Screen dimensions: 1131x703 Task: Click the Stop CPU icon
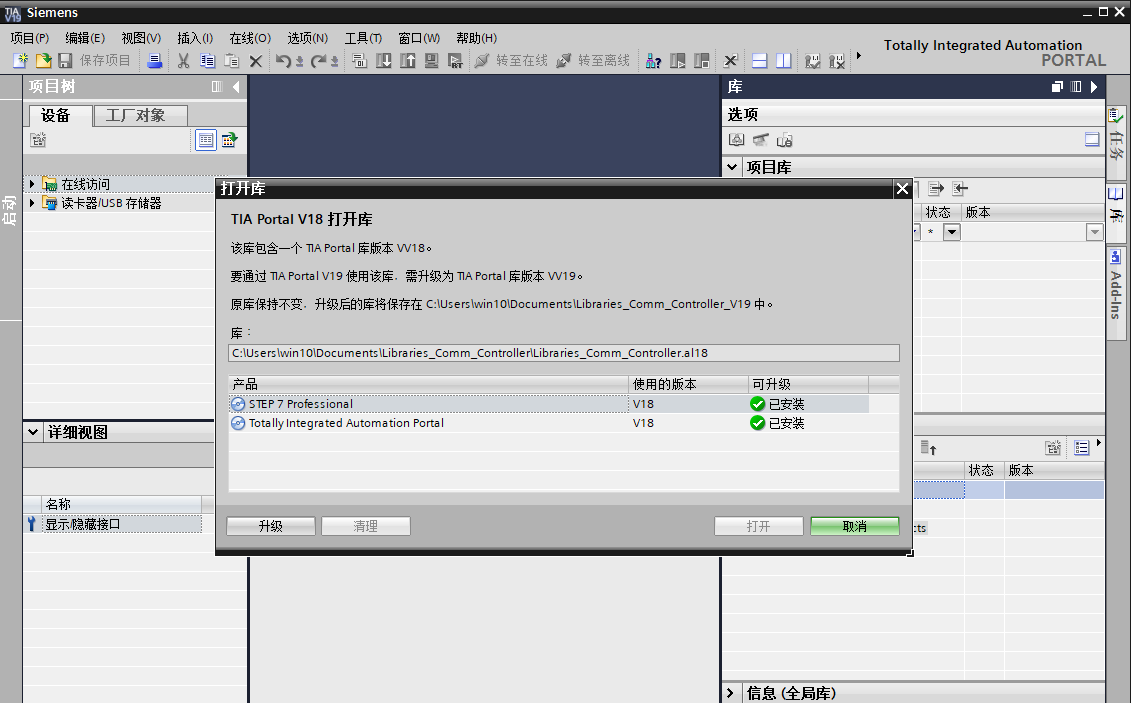click(701, 61)
